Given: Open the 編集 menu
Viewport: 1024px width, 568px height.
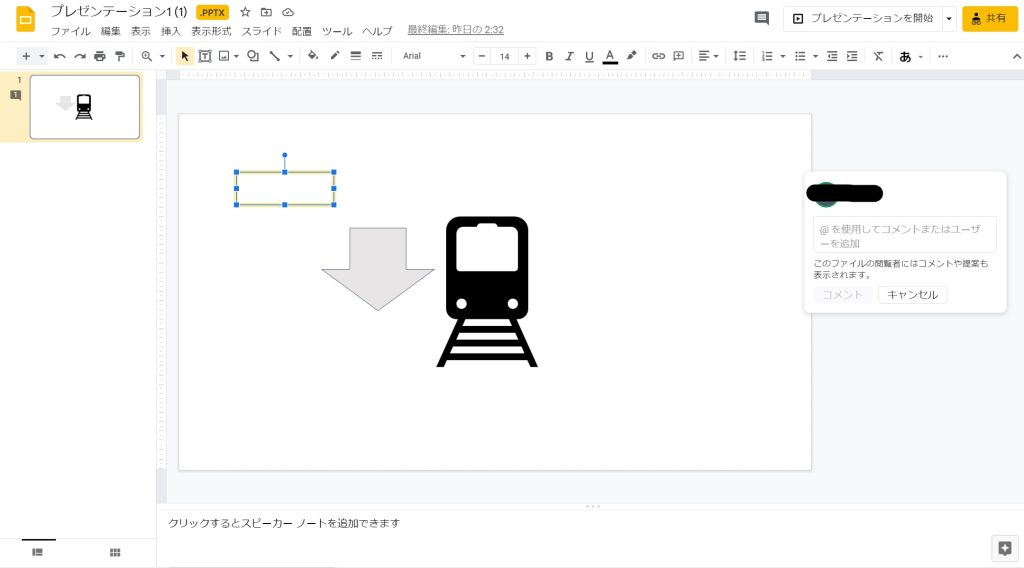Looking at the screenshot, I should (x=110, y=31).
